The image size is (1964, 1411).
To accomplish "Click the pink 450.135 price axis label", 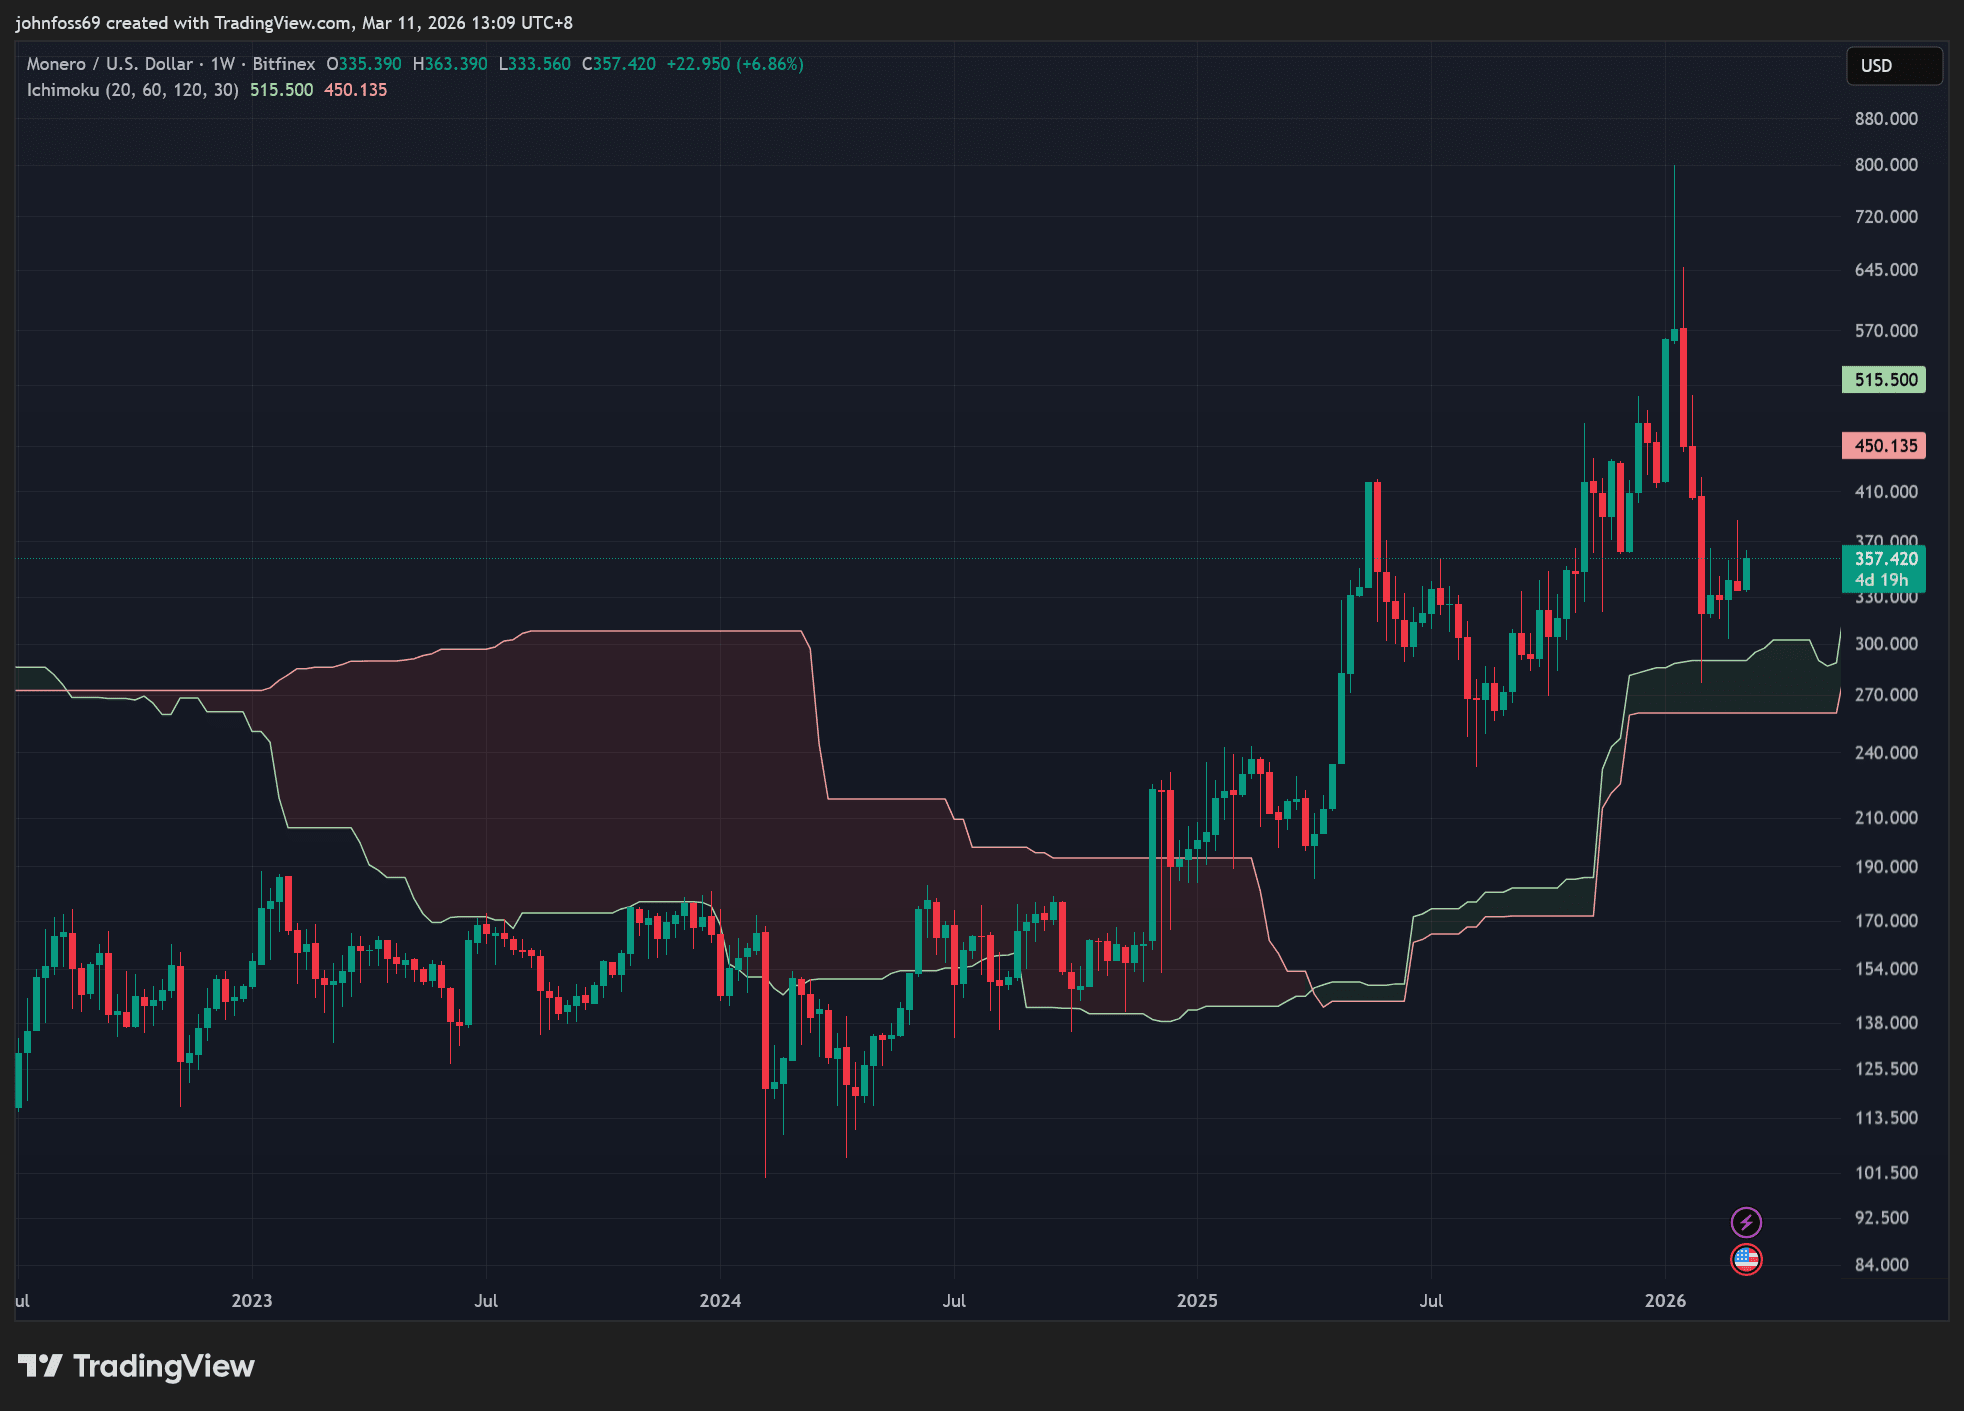I will tap(1884, 446).
